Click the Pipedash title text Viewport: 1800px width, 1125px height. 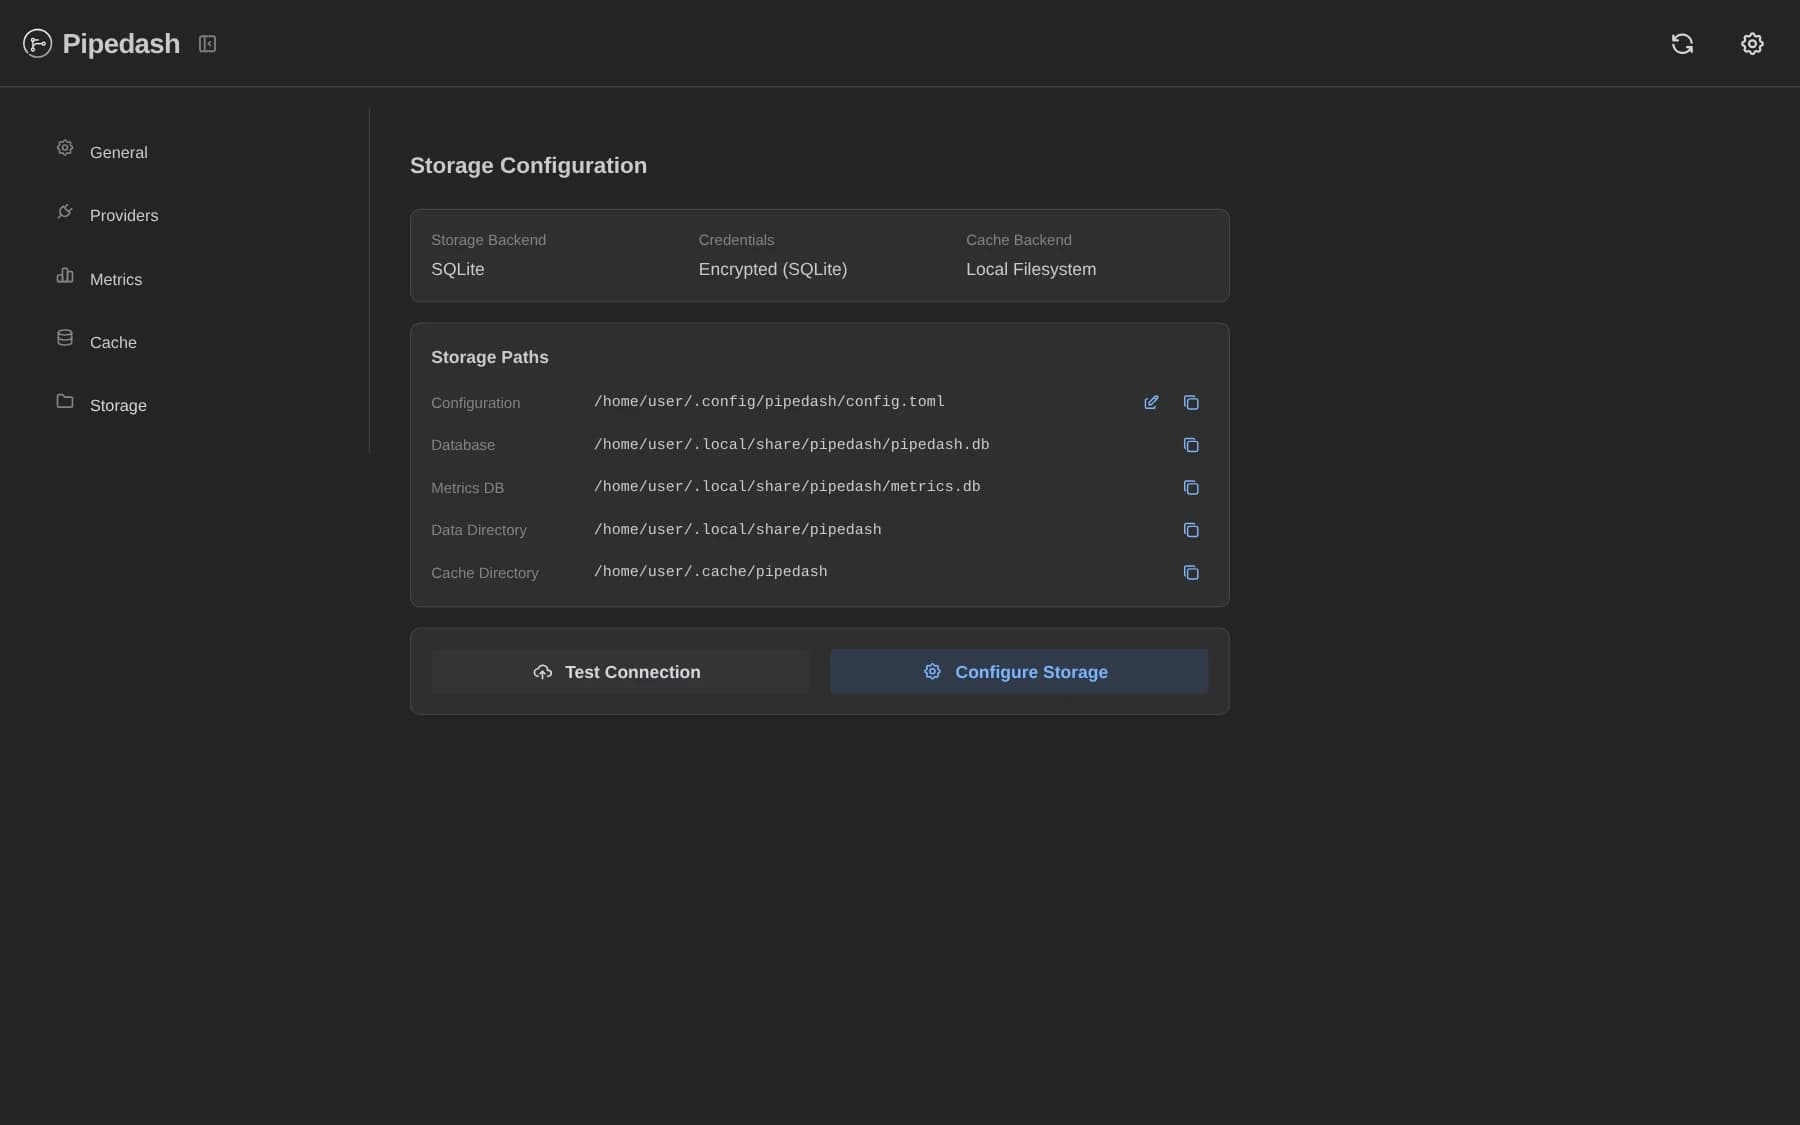click(121, 44)
